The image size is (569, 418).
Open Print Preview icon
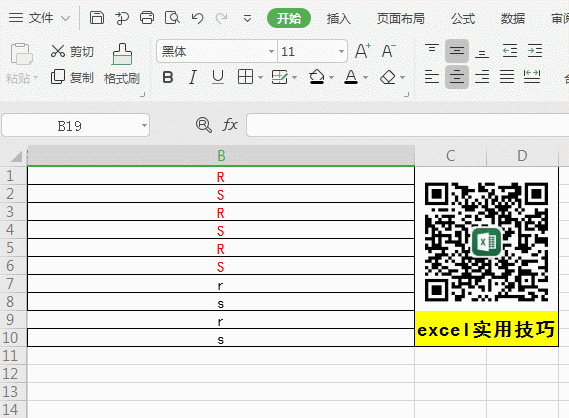[172, 17]
